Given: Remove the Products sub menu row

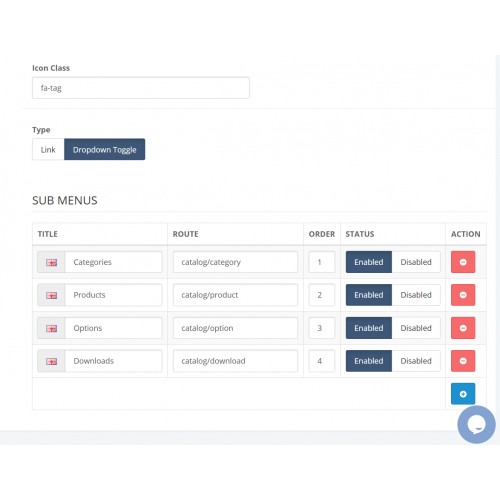Looking at the screenshot, I should coord(463,295).
